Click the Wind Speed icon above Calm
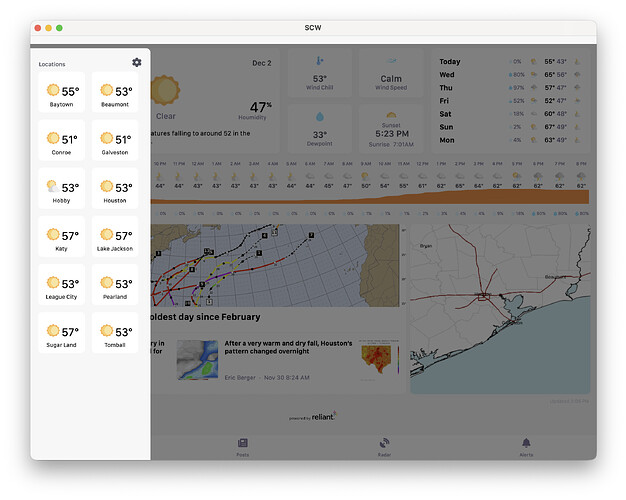This screenshot has height=500, width=626. [390, 60]
